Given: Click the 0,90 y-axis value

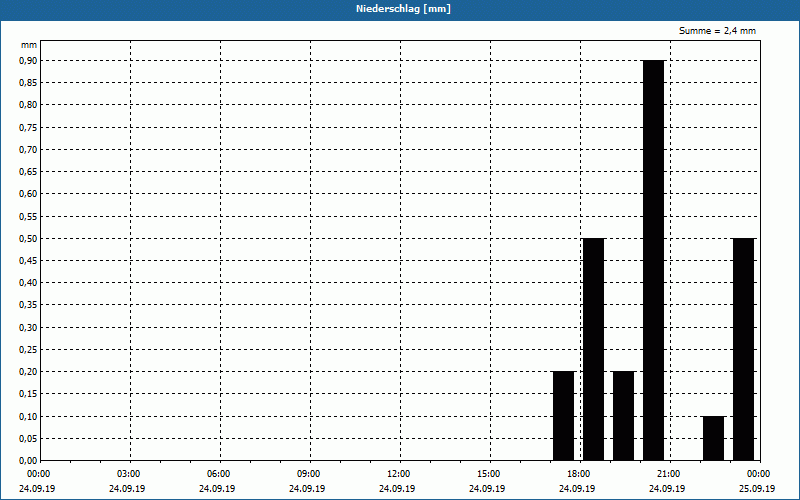Looking at the screenshot, I should point(28,61).
